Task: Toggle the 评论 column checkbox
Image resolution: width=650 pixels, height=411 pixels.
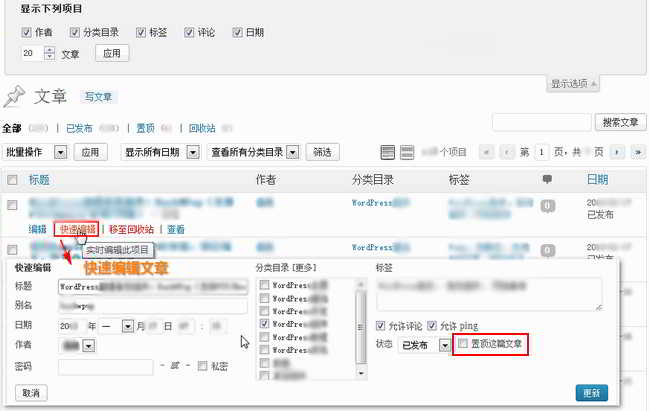Action: click(189, 32)
